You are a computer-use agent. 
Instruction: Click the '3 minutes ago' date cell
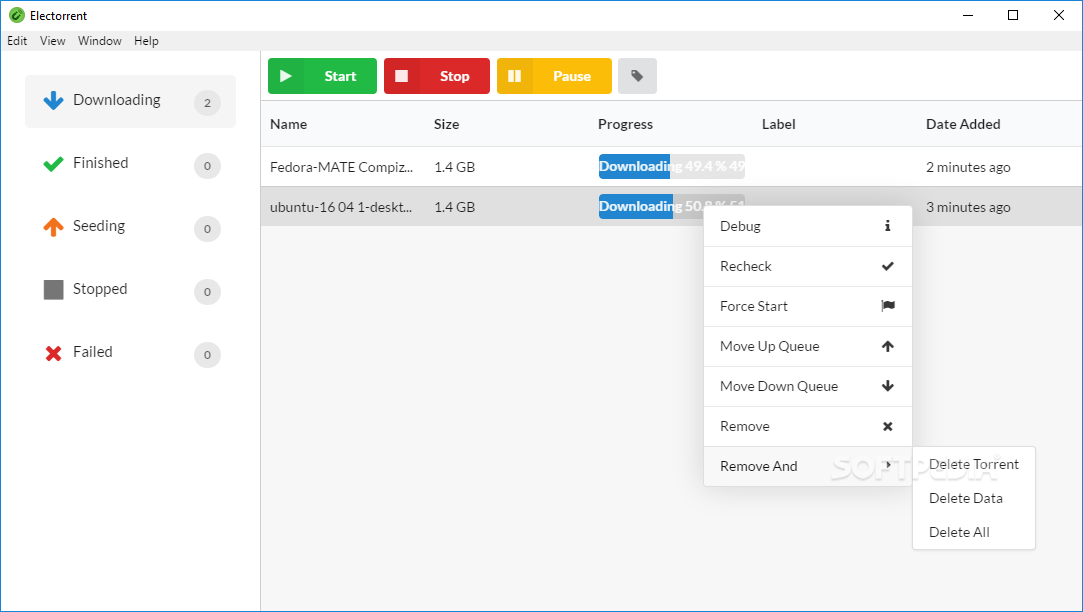click(x=968, y=207)
